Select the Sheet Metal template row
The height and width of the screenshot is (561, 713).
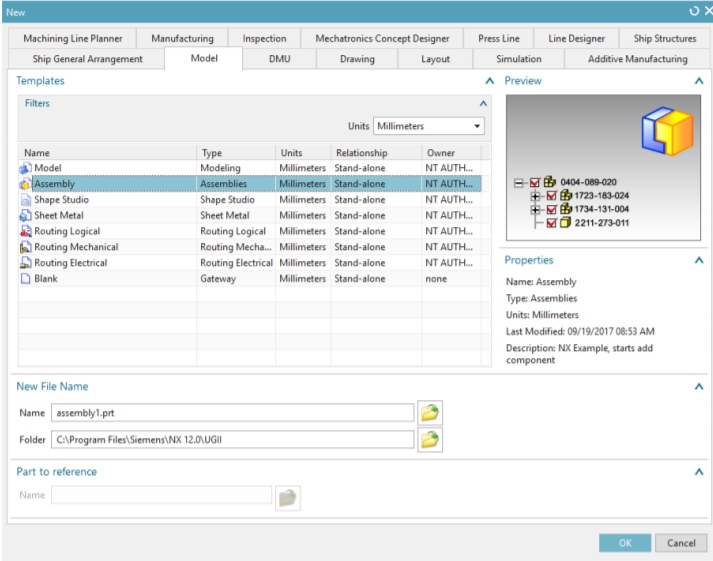point(250,215)
